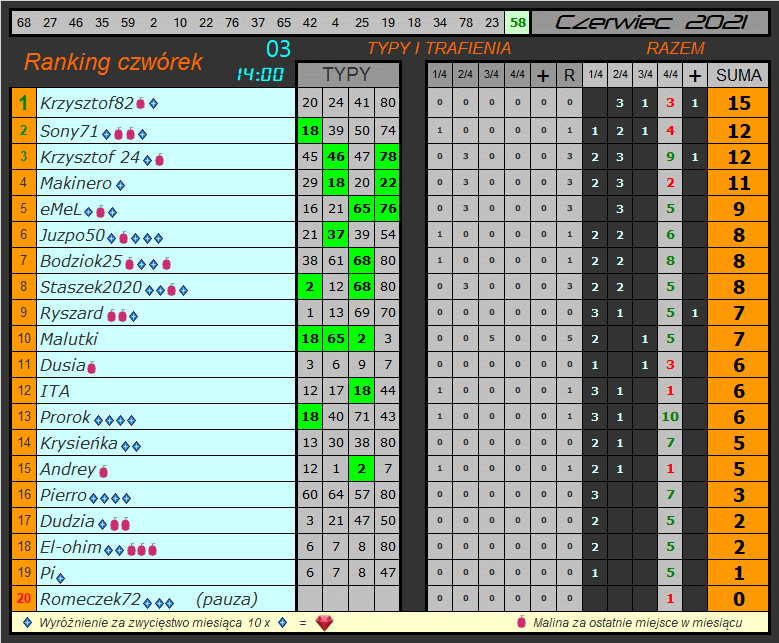Select player name Krzysztof82
The image size is (779, 643).
tap(87, 103)
